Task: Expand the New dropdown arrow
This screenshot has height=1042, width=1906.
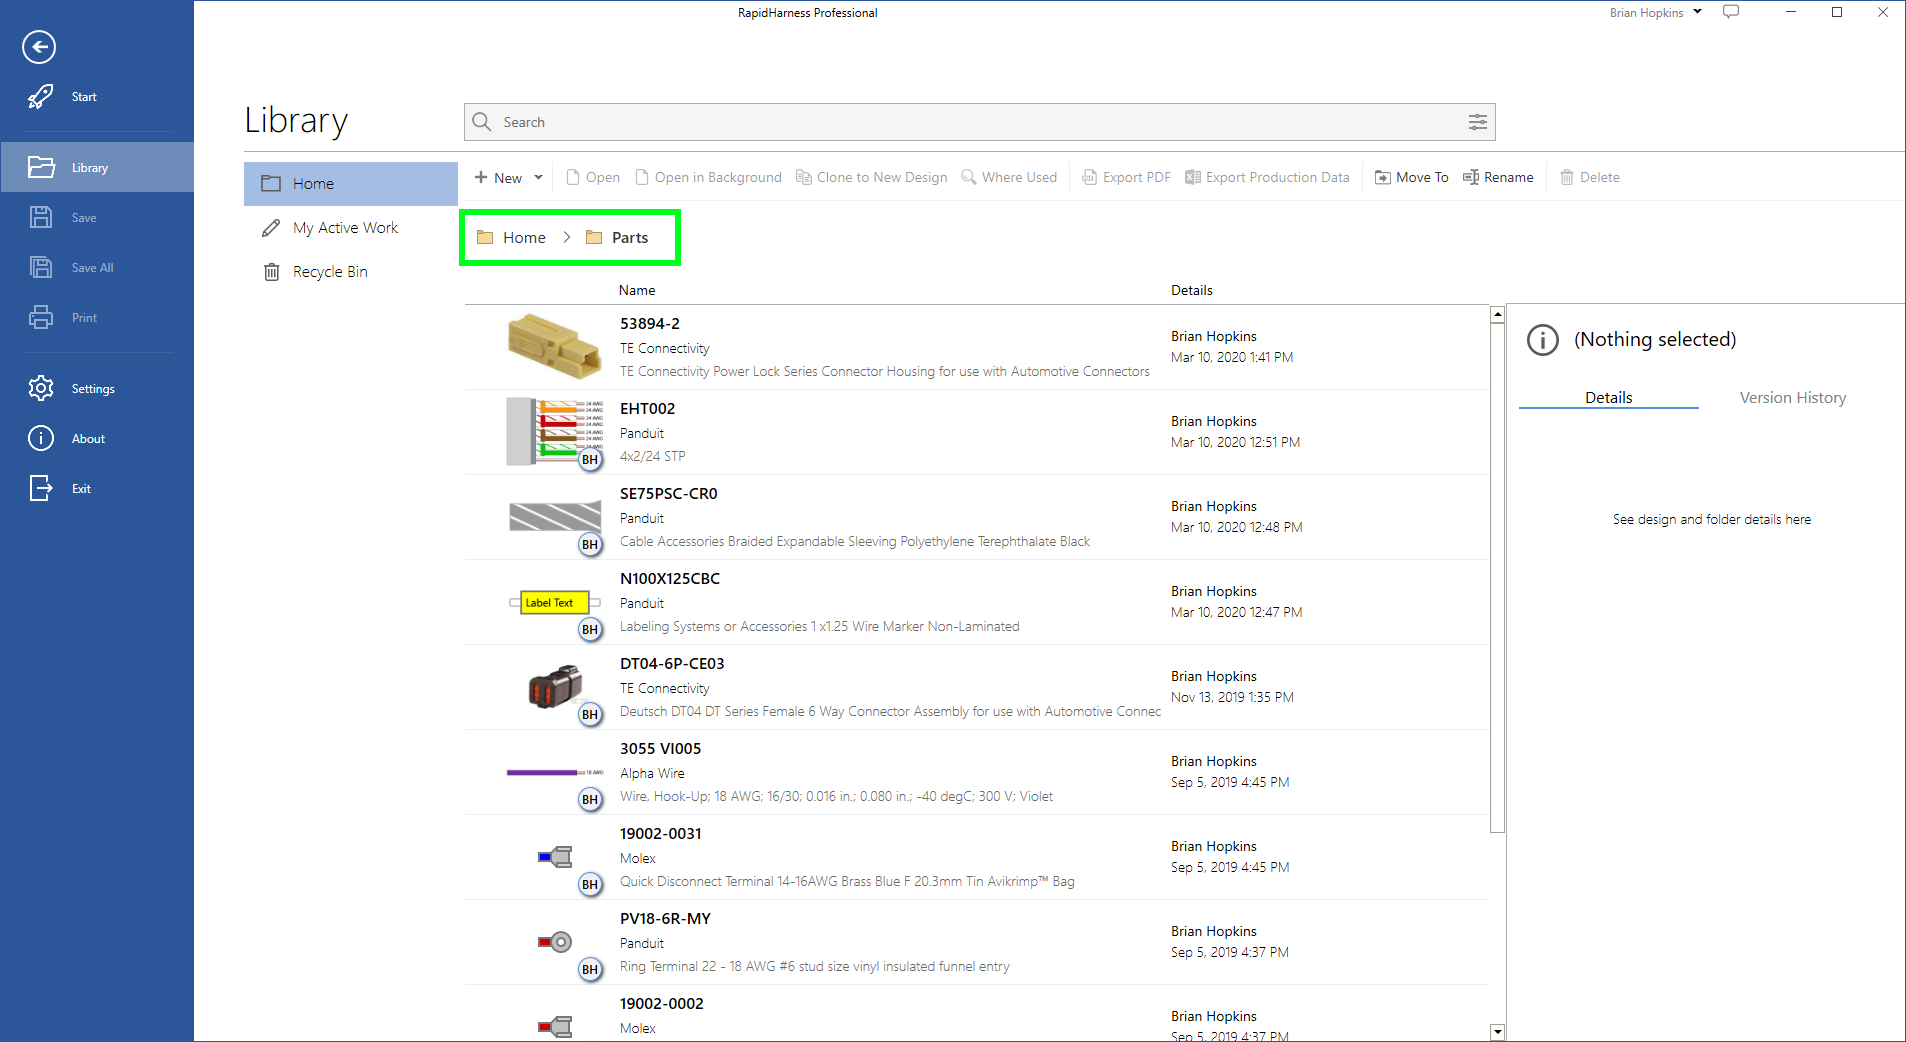Action: pyautogui.click(x=538, y=177)
